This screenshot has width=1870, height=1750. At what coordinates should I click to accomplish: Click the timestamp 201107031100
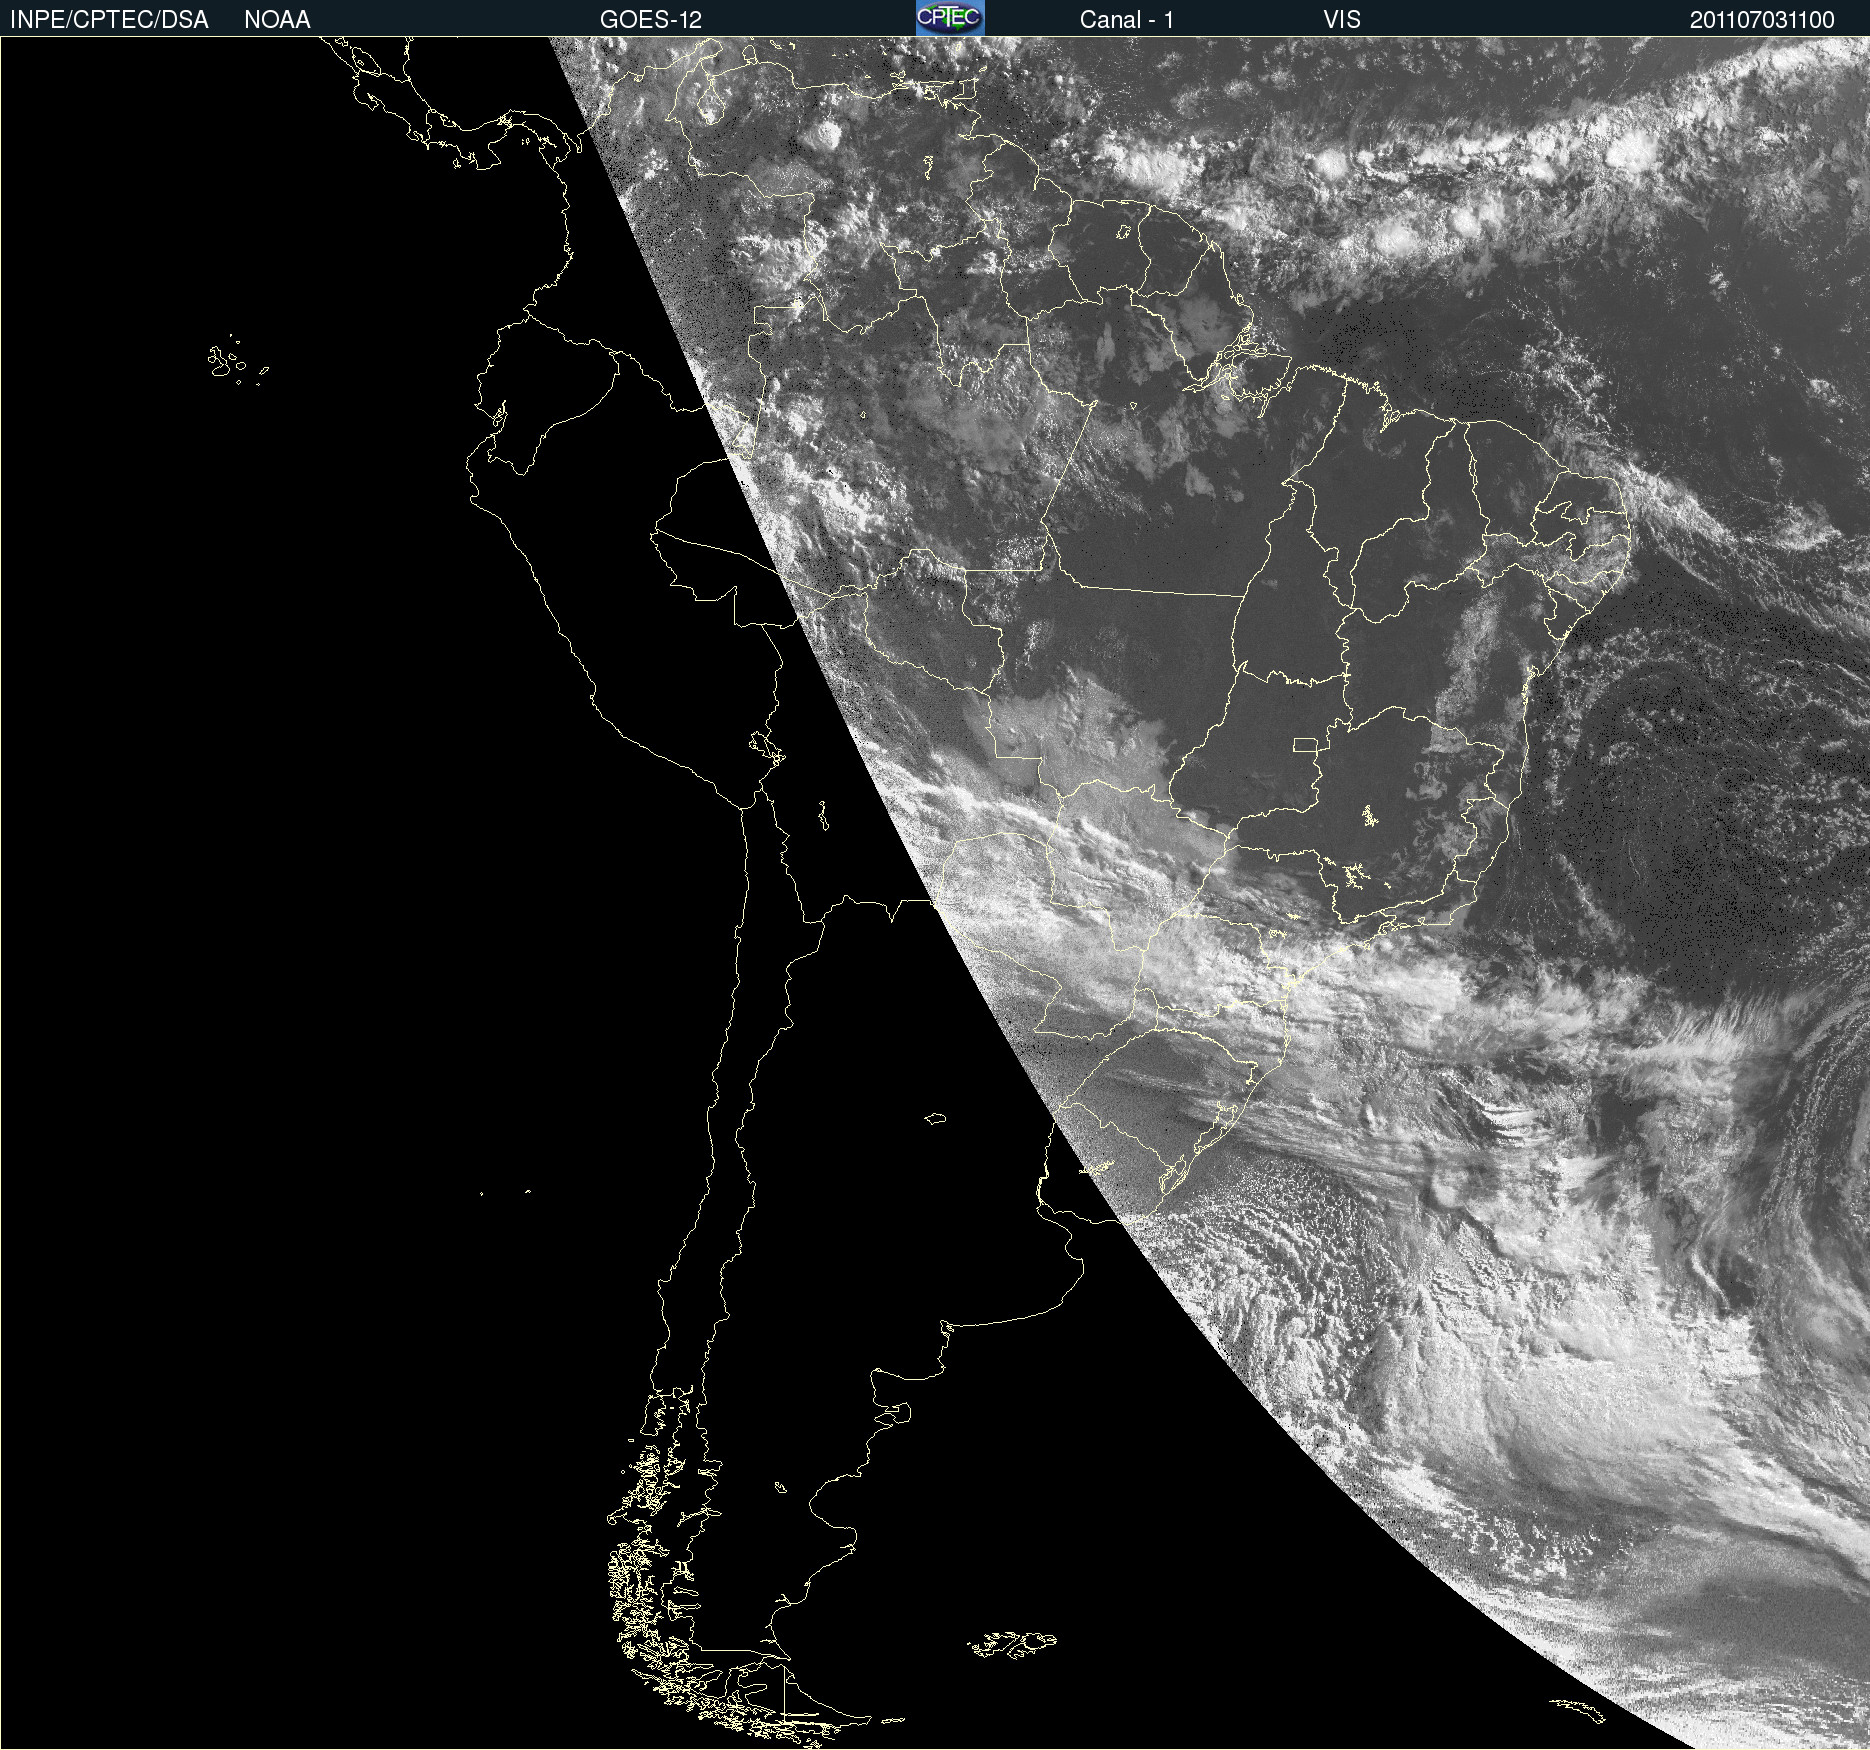click(1762, 20)
